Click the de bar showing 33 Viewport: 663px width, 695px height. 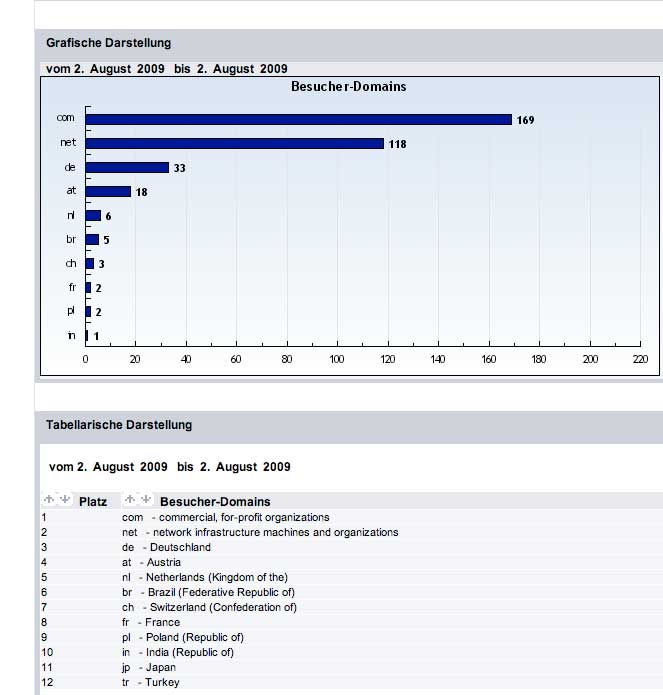[127, 167]
